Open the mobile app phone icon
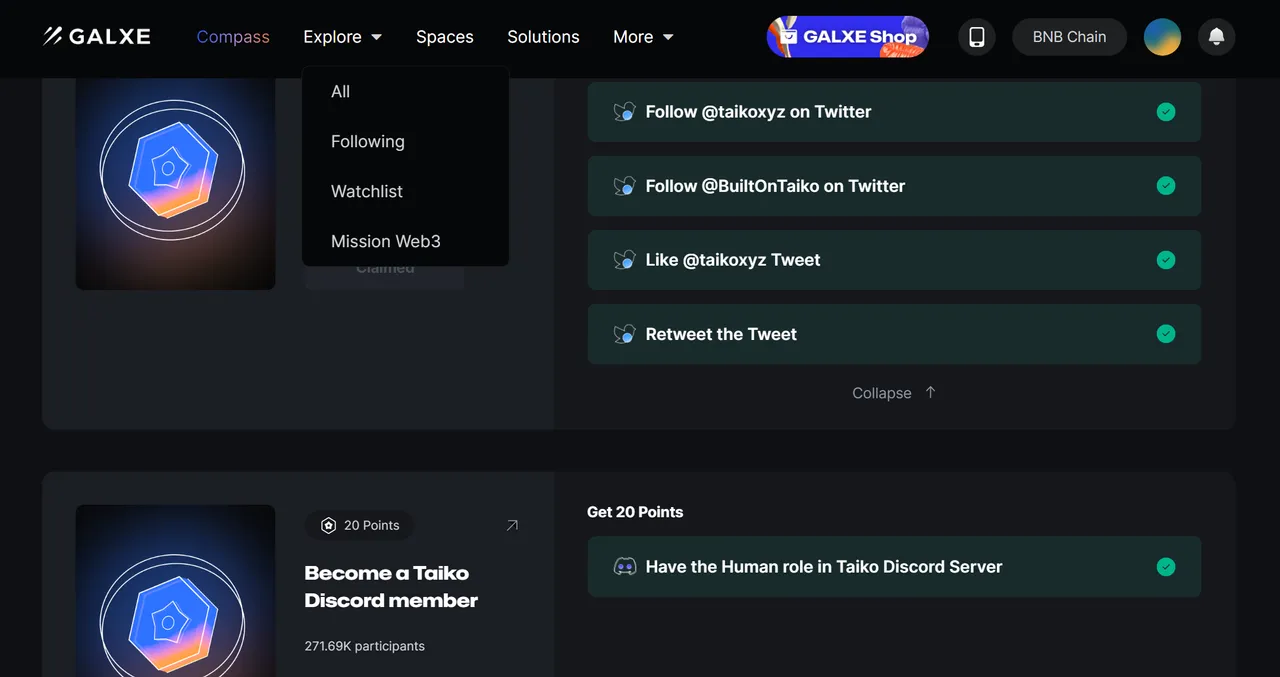The height and width of the screenshot is (677, 1280). click(x=977, y=37)
